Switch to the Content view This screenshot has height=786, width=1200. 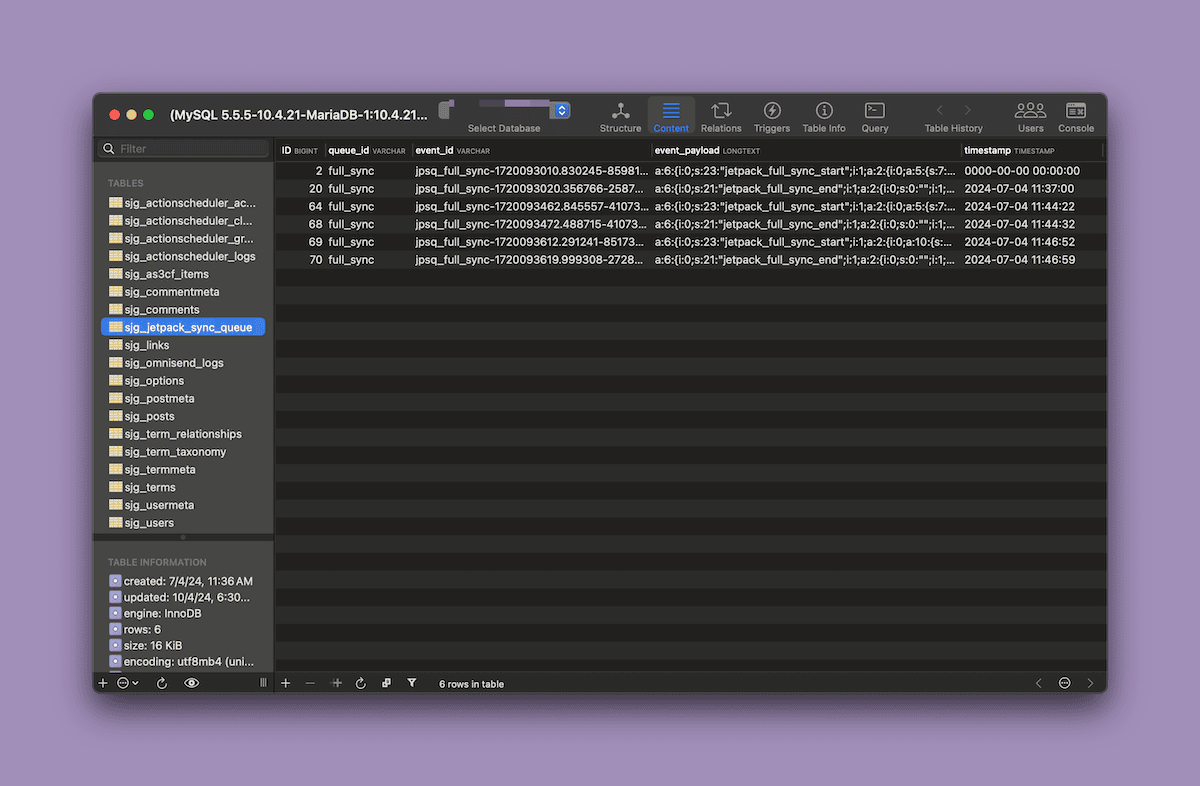click(x=671, y=116)
